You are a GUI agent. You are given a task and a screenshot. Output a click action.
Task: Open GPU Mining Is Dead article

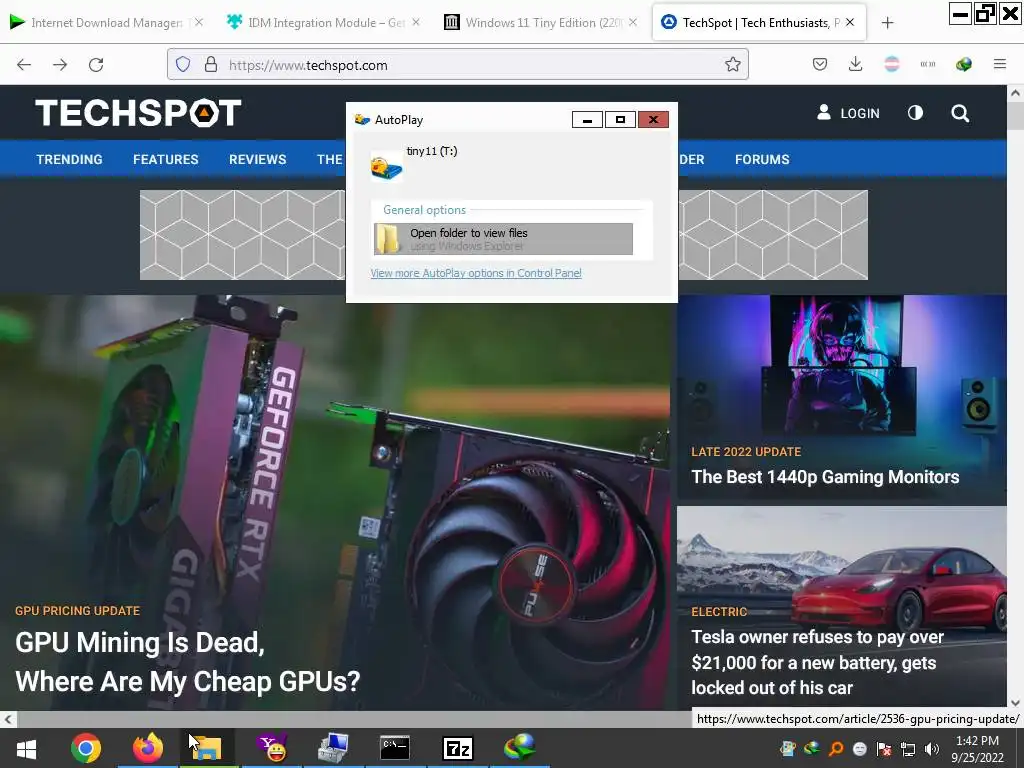pyautogui.click(x=187, y=662)
